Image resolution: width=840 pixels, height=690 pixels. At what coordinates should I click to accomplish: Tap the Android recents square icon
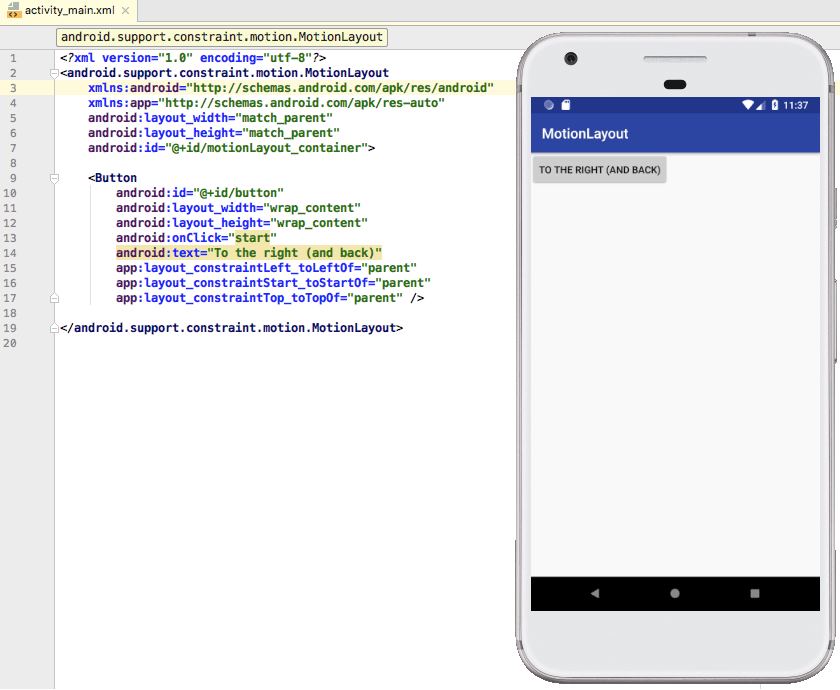755,593
